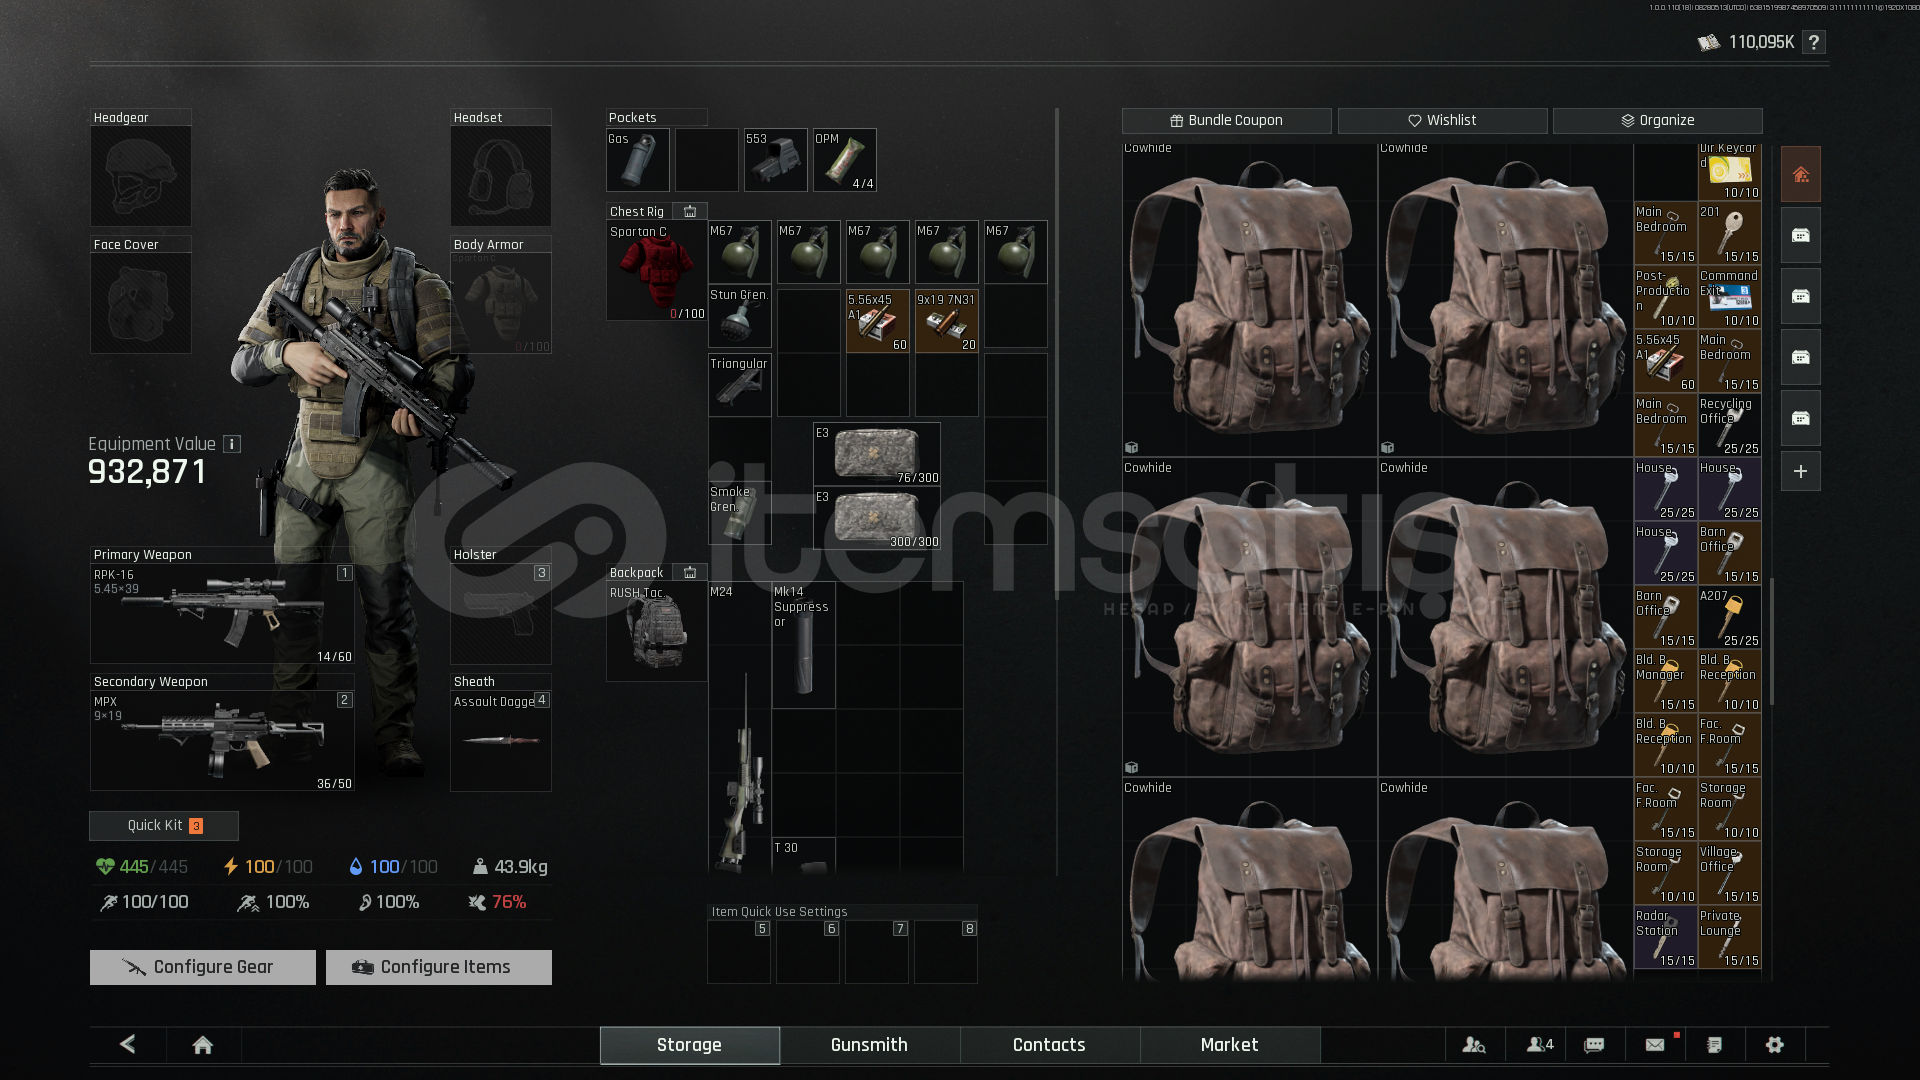Viewport: 1920px width, 1080px height.
Task: Click the Bundle Coupon button
Action: (x=1227, y=120)
